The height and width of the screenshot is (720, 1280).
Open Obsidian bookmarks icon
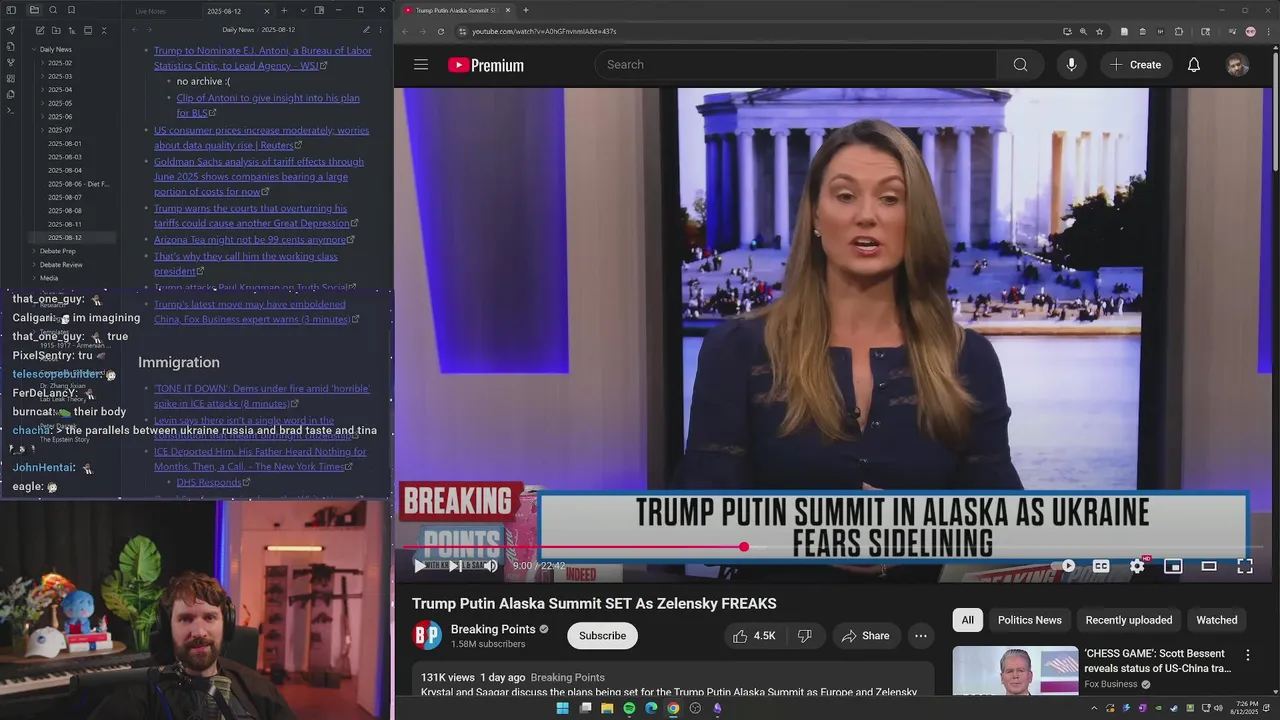coord(72,10)
